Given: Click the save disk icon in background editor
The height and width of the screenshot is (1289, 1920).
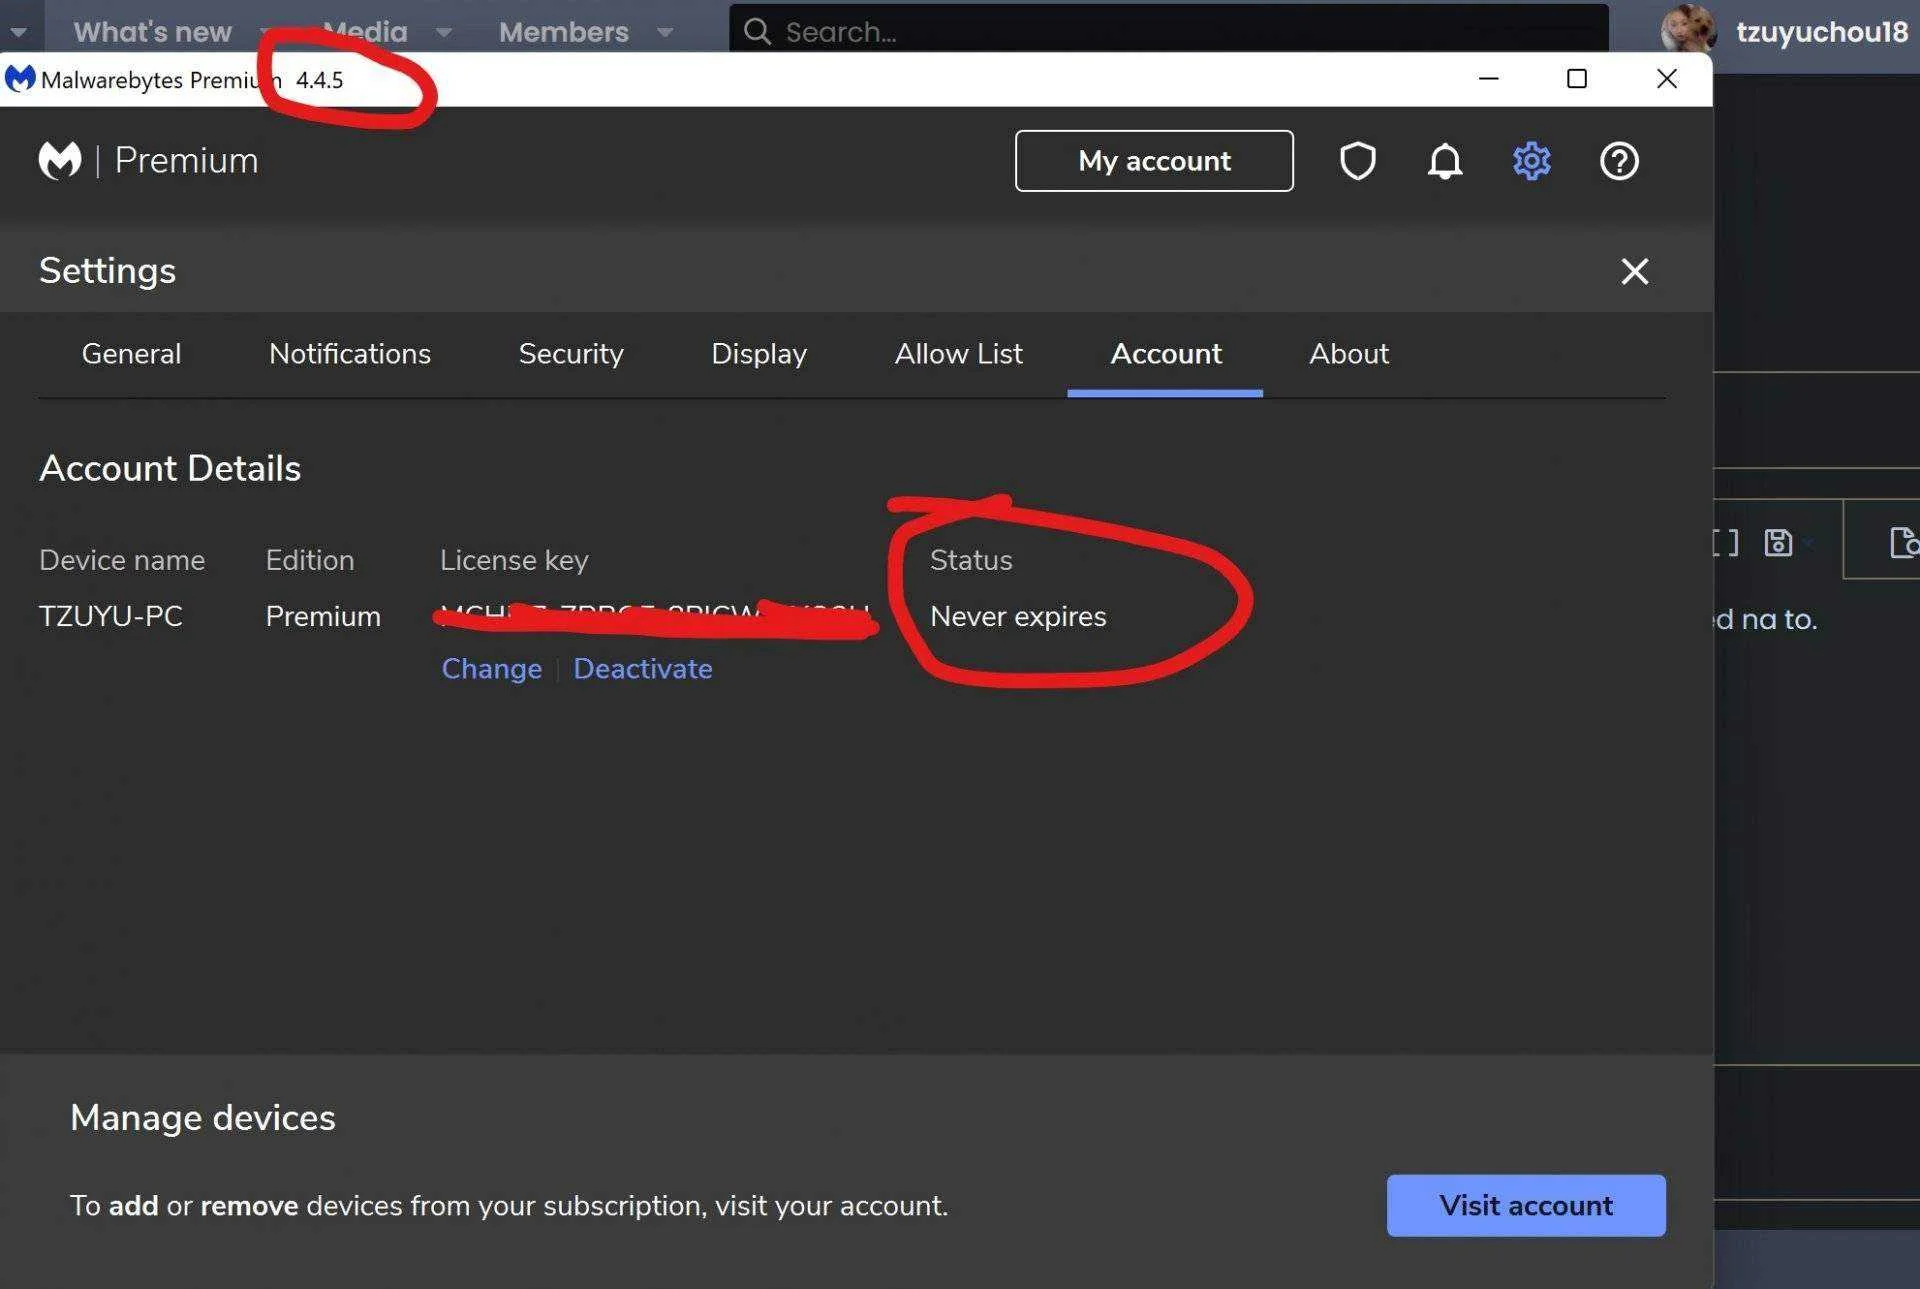Looking at the screenshot, I should pyautogui.click(x=1777, y=542).
